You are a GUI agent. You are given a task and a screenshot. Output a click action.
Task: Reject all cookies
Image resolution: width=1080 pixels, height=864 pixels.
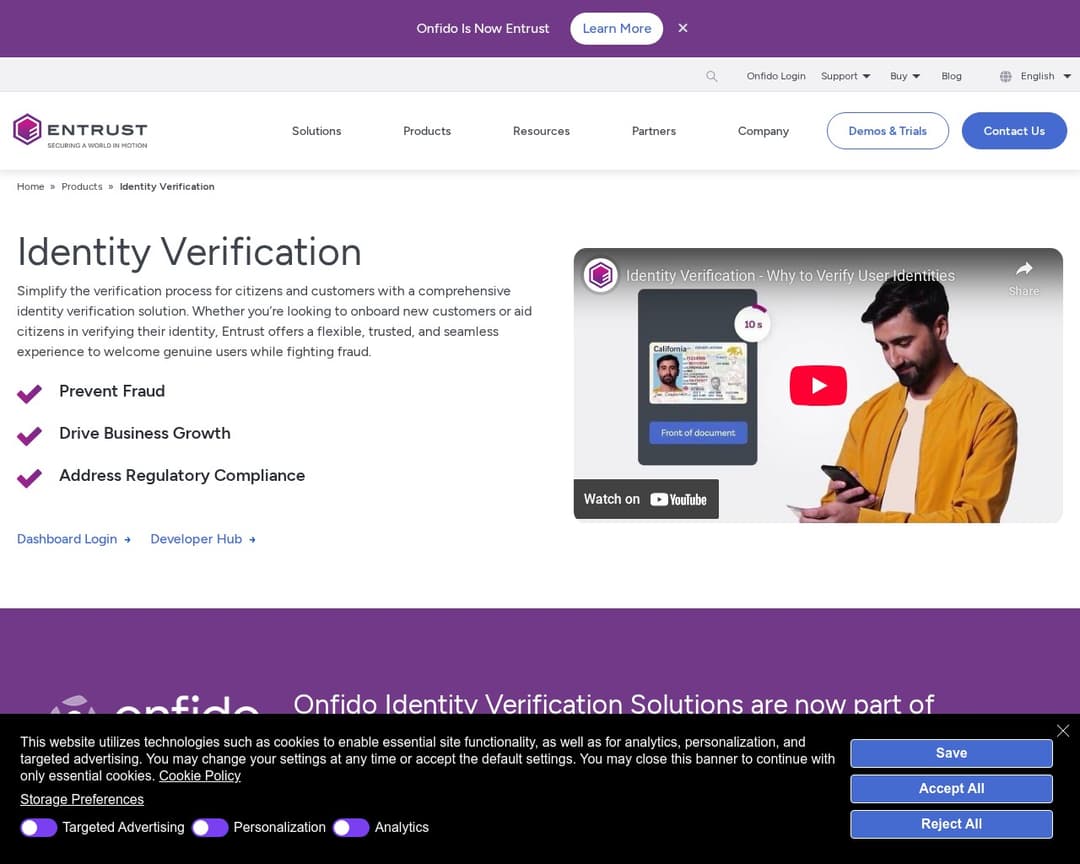951,824
